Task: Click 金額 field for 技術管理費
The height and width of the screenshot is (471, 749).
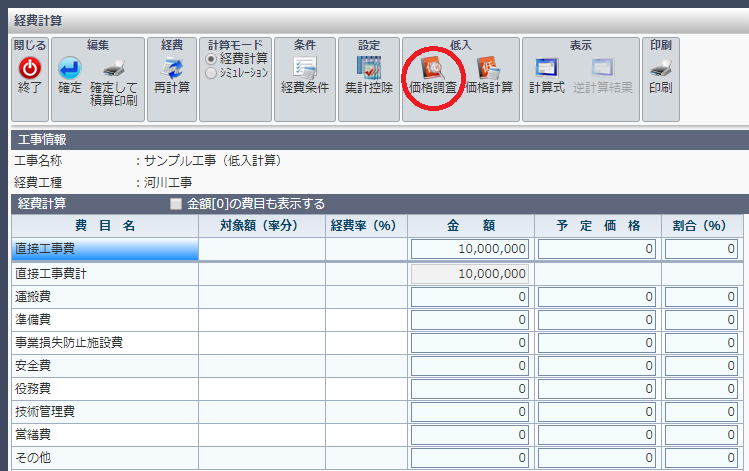Action: 470,411
